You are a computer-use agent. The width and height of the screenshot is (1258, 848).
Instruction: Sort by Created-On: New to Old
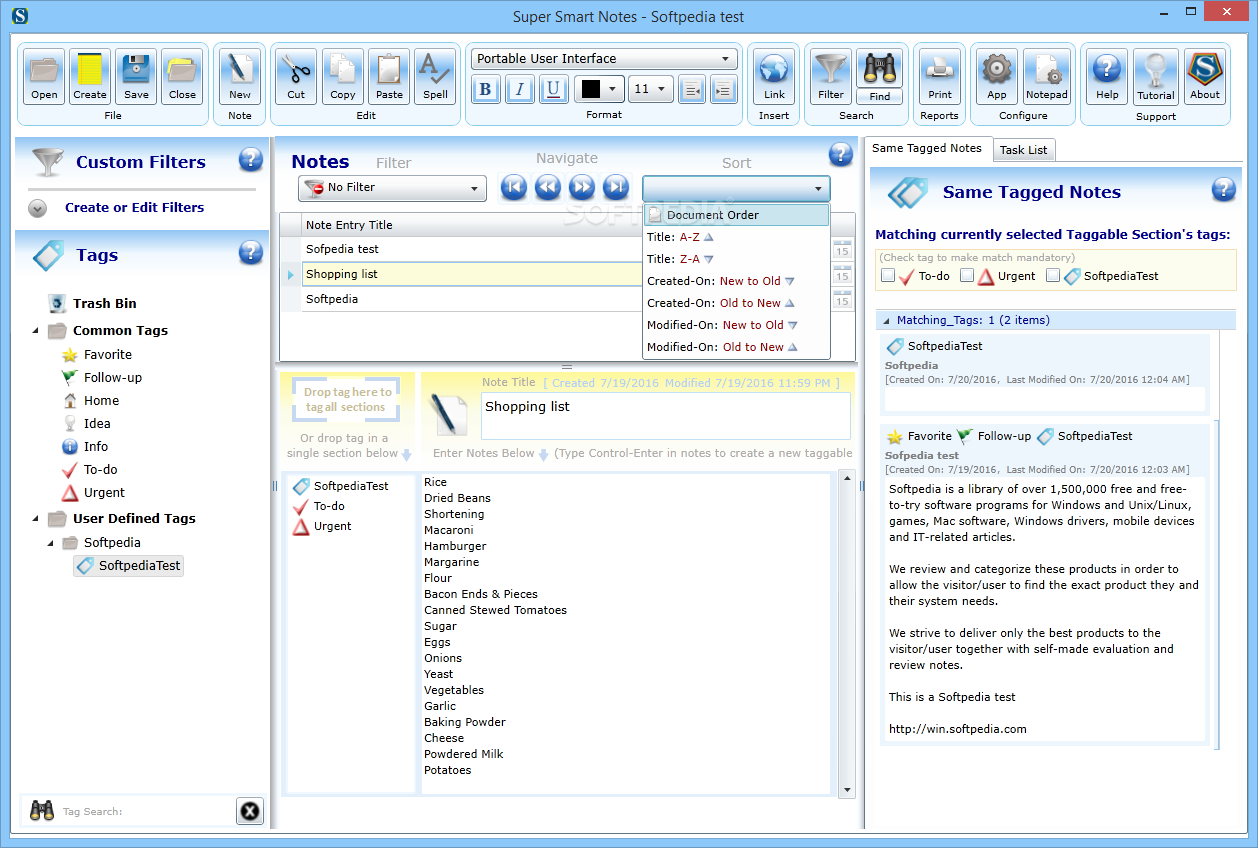point(736,281)
